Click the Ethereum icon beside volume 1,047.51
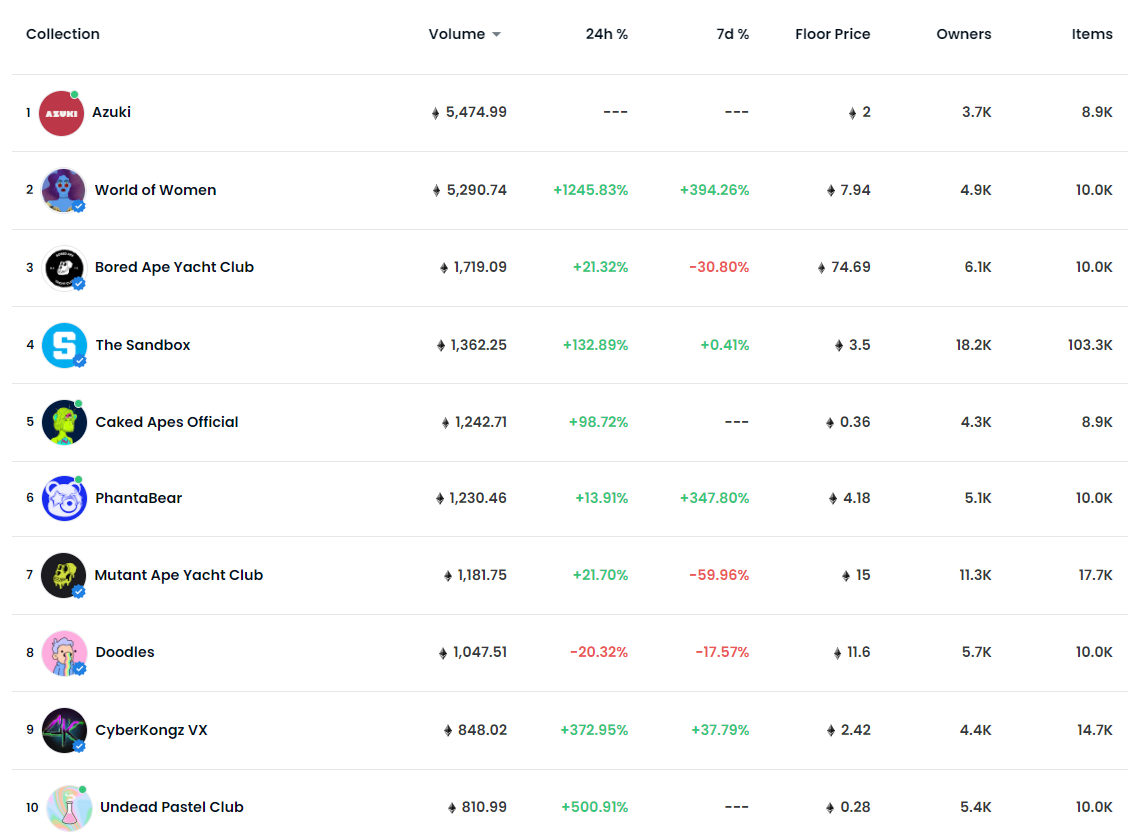Viewport: 1147px width, 834px height. click(443, 653)
